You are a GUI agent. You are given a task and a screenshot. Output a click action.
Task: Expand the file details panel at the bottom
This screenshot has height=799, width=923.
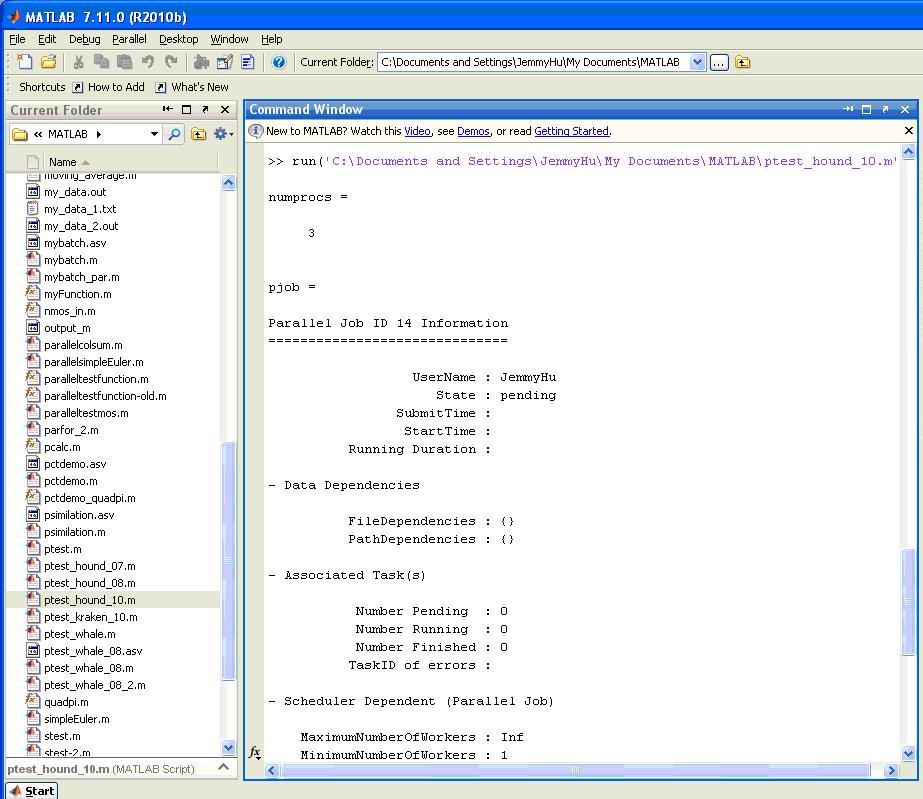click(x=224, y=768)
